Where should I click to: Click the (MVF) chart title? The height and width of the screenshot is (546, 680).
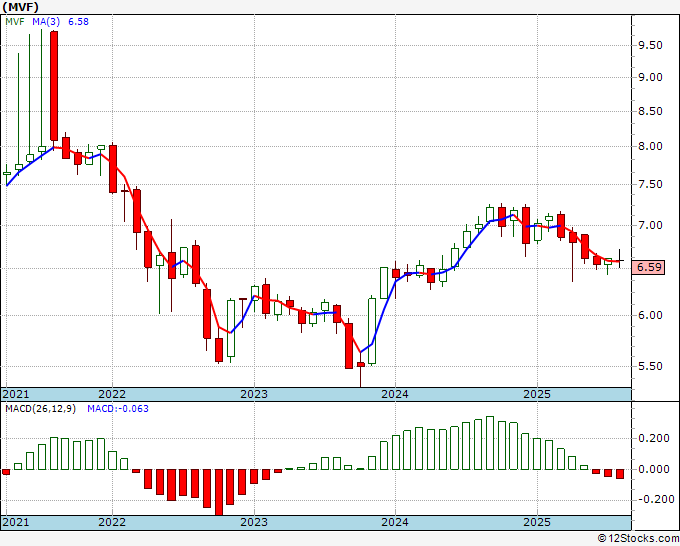(x=20, y=7)
